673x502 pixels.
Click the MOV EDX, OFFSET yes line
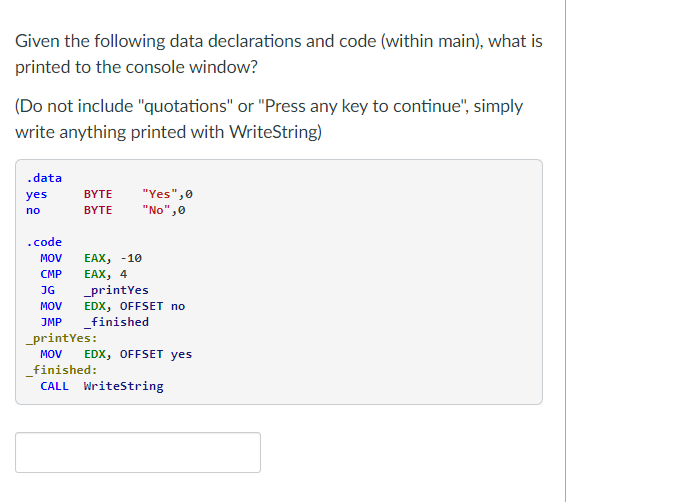pos(116,354)
